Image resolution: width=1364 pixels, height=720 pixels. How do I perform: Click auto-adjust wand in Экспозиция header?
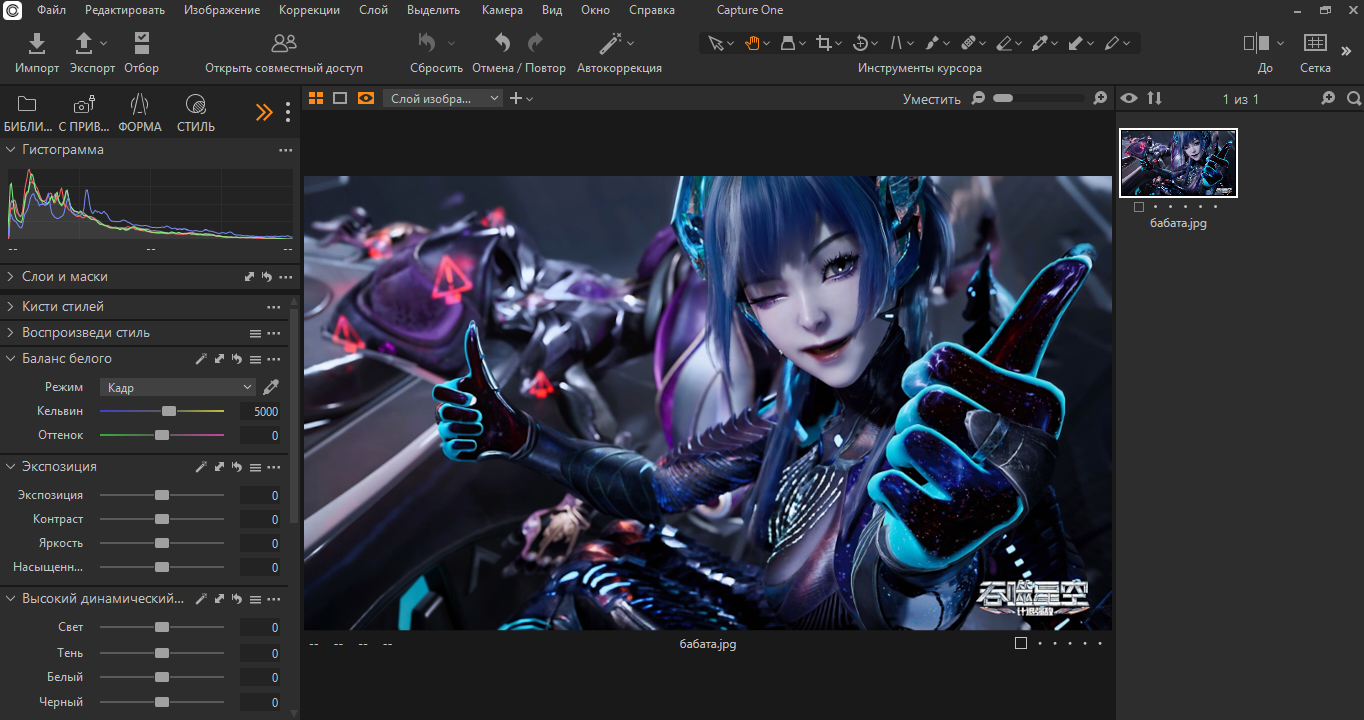(201, 467)
